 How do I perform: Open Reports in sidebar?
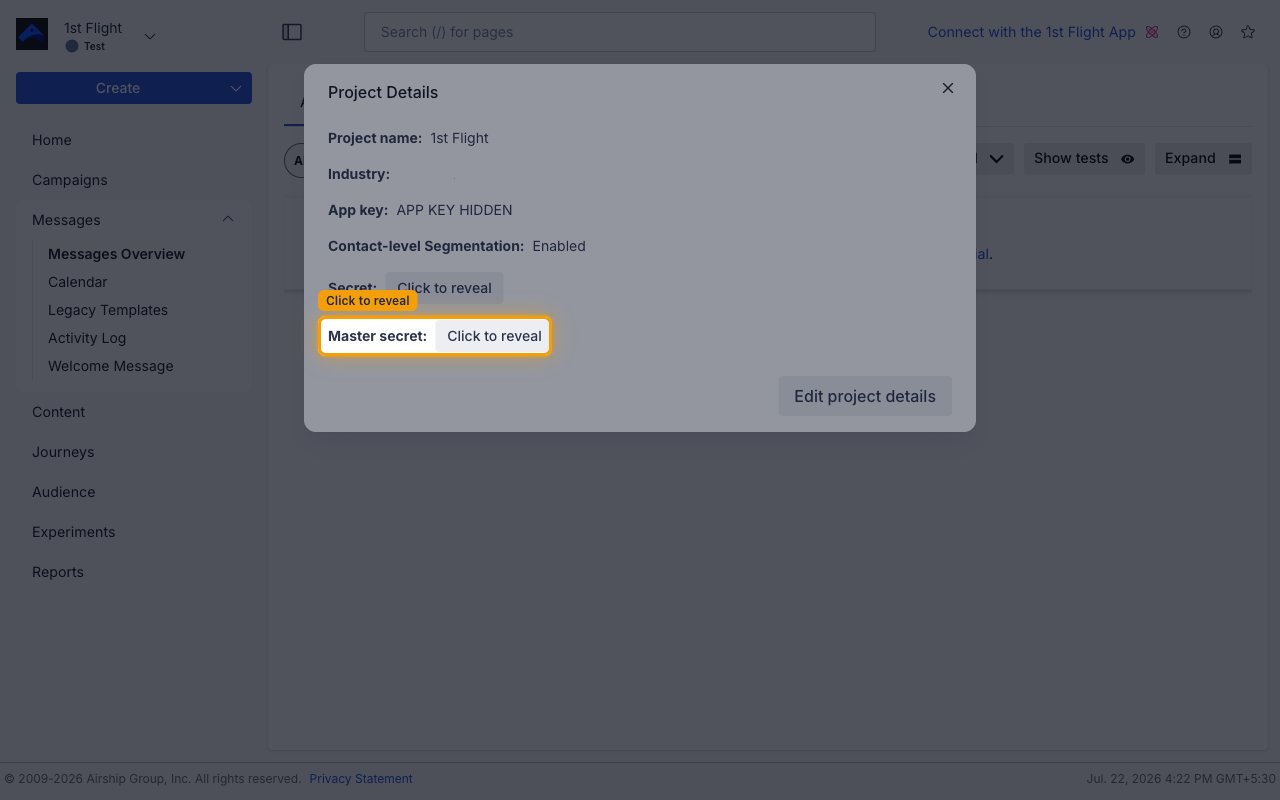[58, 572]
